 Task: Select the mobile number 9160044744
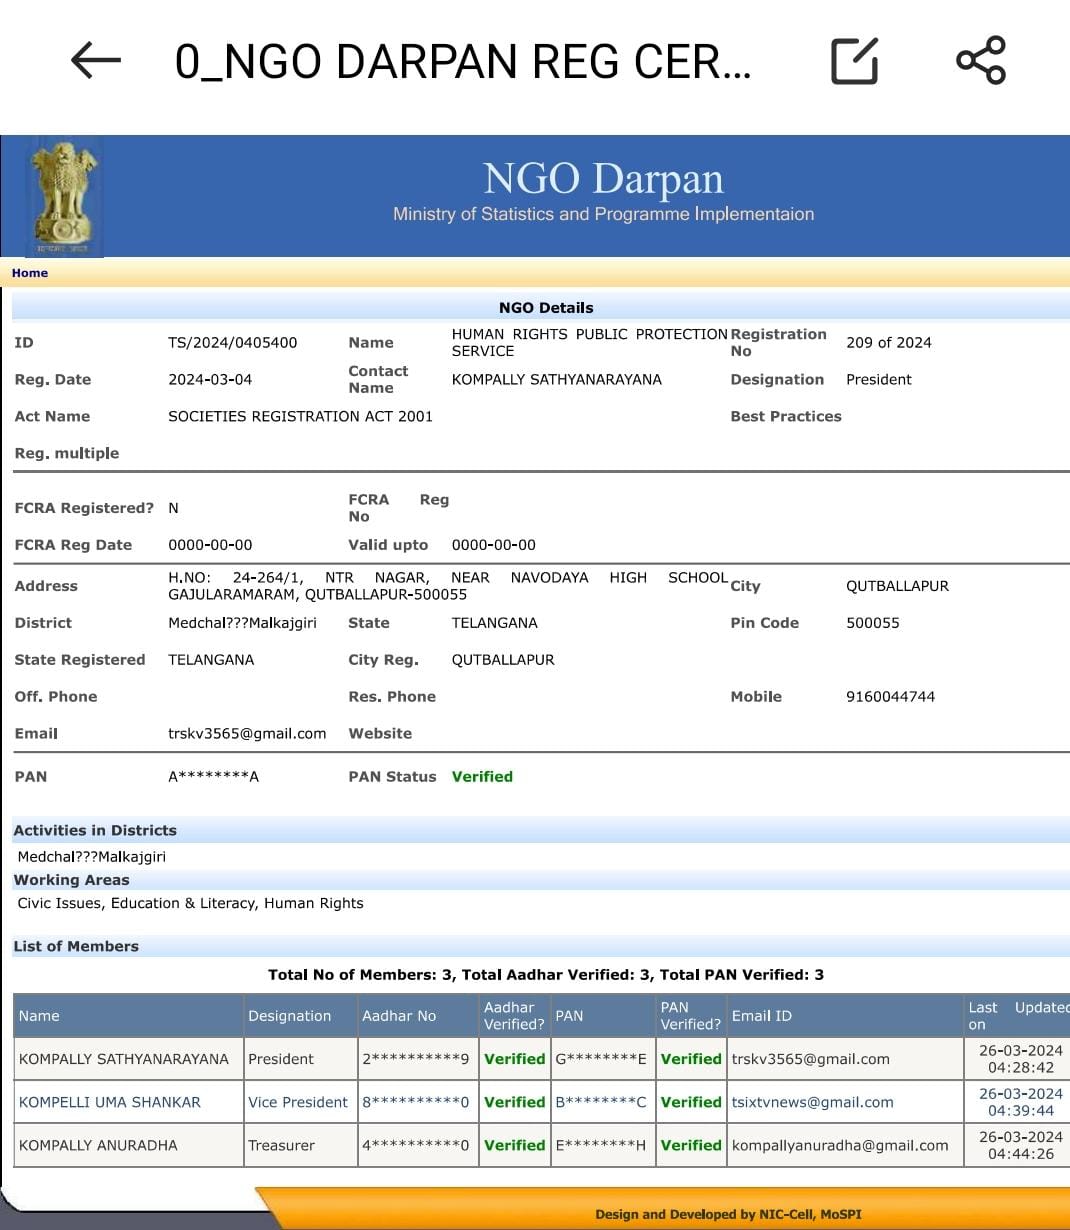[x=890, y=697]
